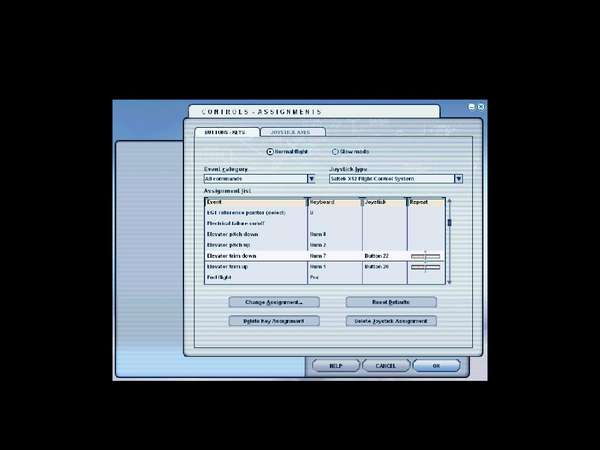The width and height of the screenshot is (600, 450).
Task: Click the Change Assignment button
Action: point(274,302)
